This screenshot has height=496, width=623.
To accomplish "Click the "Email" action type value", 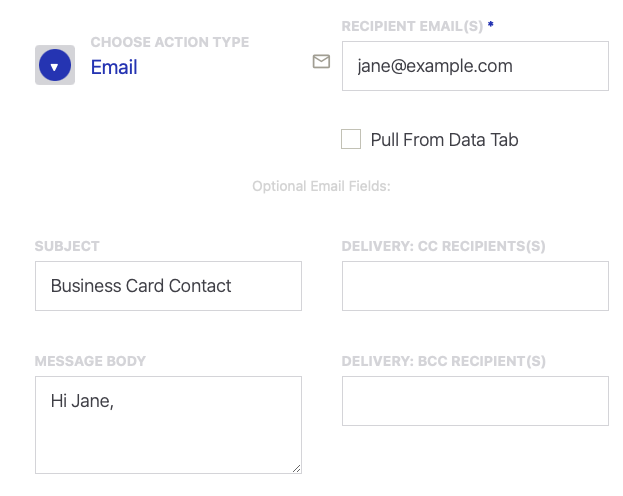I will click(114, 67).
